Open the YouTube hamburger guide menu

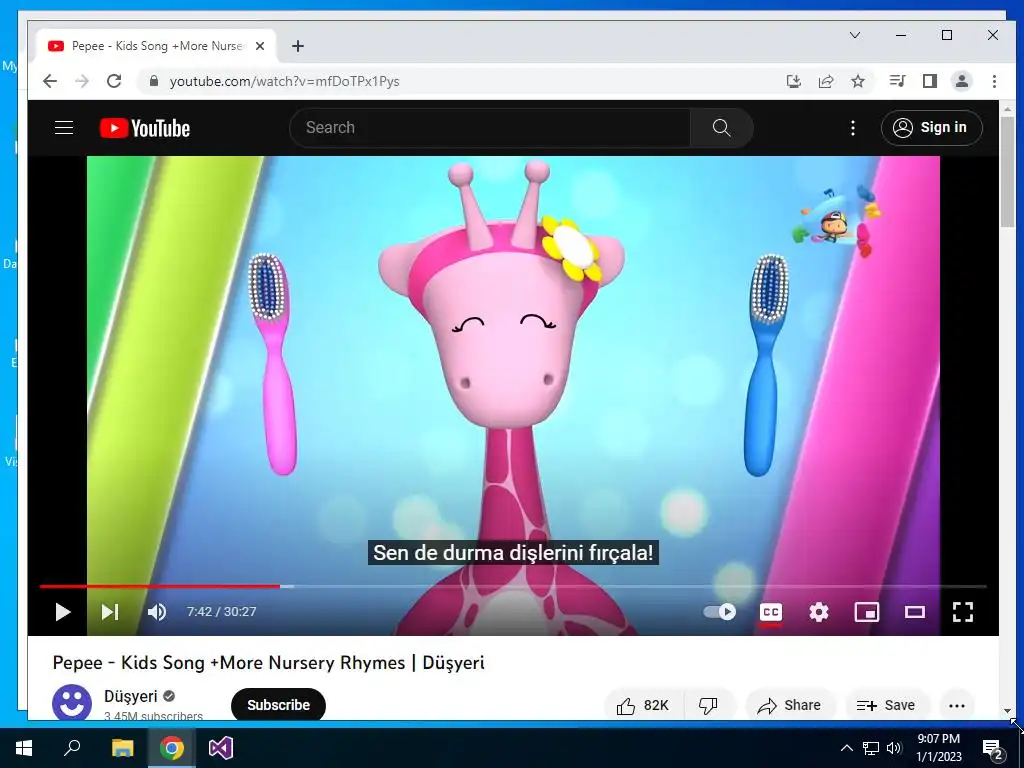pos(63,127)
